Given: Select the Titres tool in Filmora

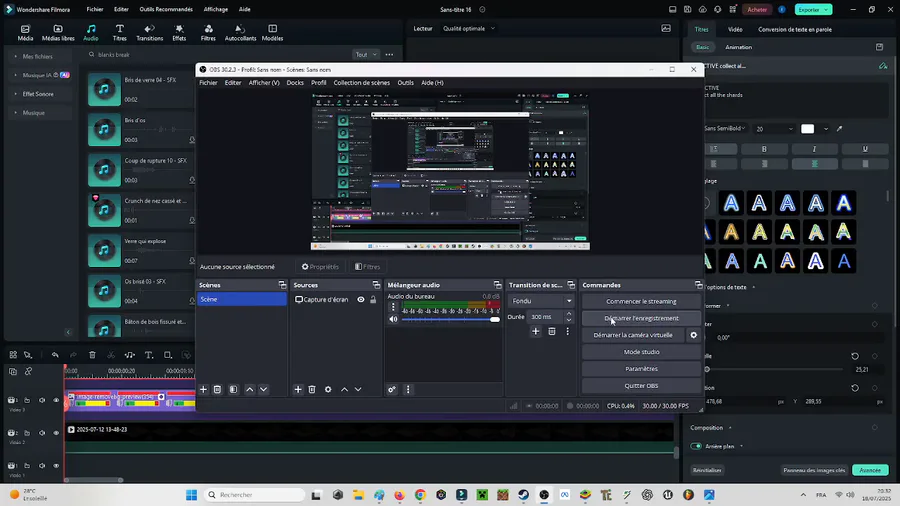Looking at the screenshot, I should (119, 33).
